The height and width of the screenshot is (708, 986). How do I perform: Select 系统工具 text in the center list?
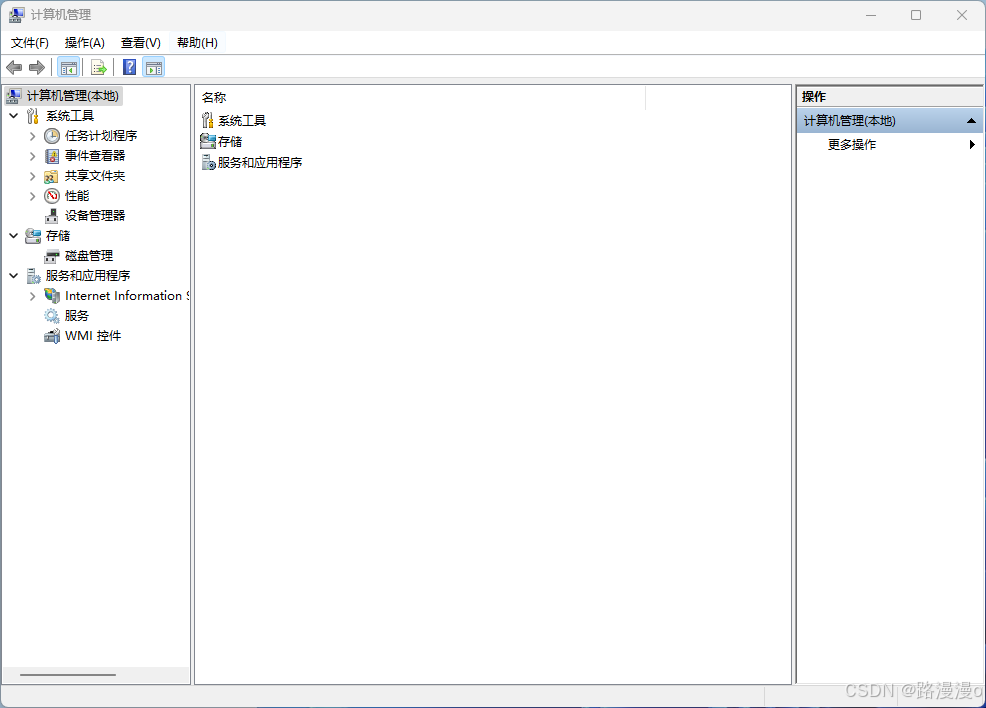click(242, 120)
